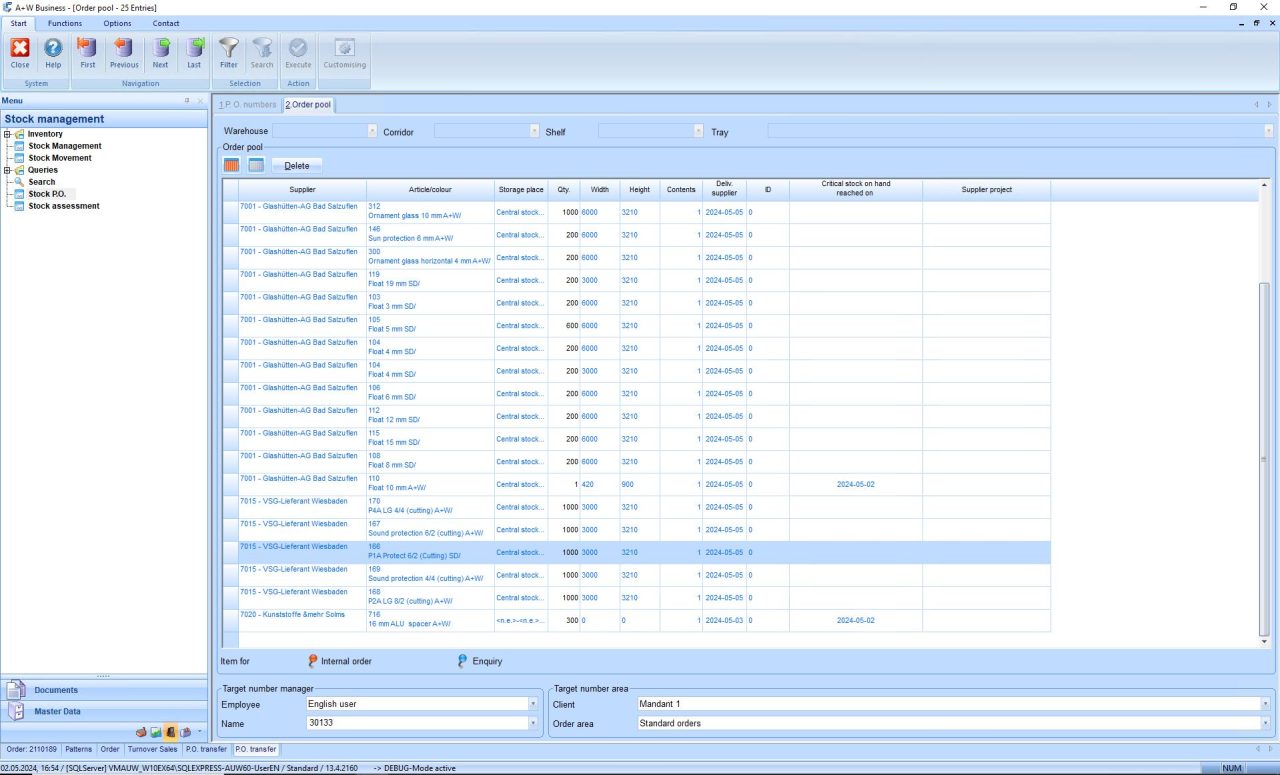
Task: Click the orange select-all grid icon
Action: (x=232, y=165)
